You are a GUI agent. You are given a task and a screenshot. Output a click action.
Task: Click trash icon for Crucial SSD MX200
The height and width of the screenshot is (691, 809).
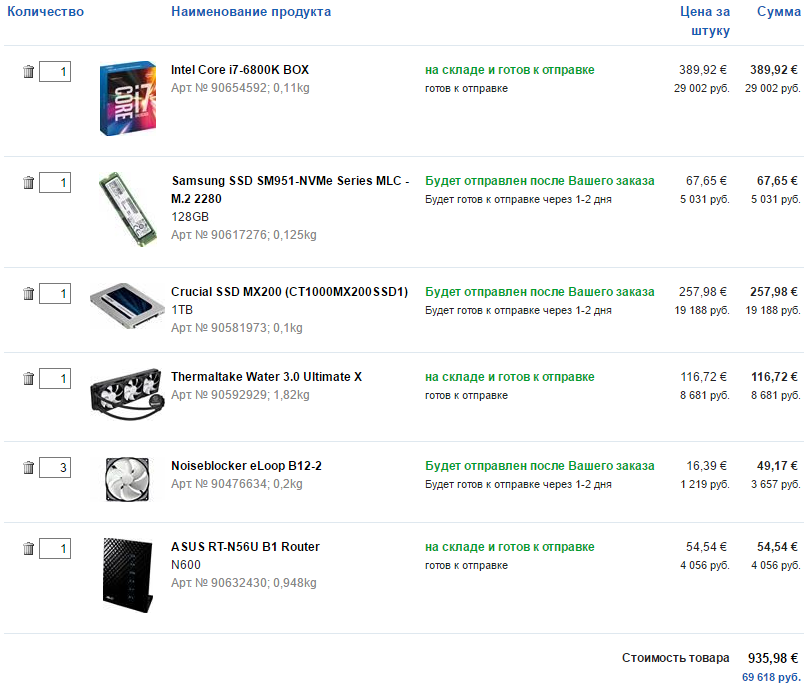pyautogui.click(x=28, y=293)
